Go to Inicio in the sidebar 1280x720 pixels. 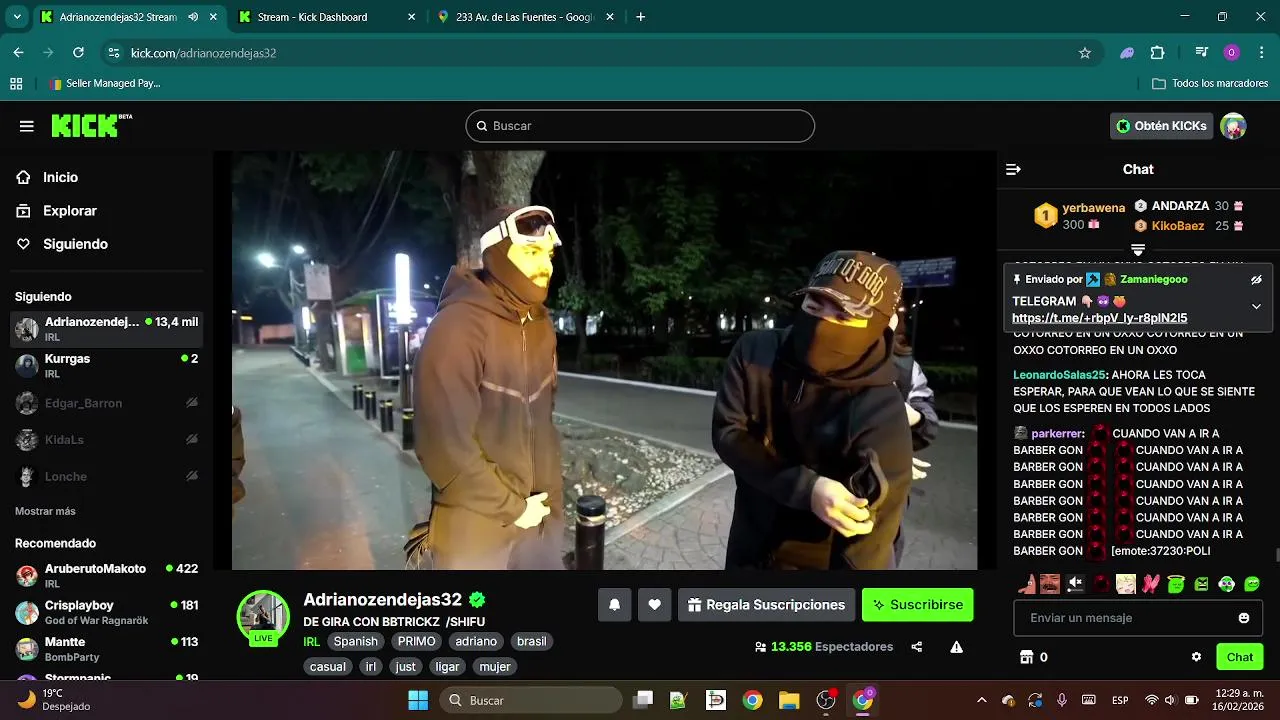(60, 177)
